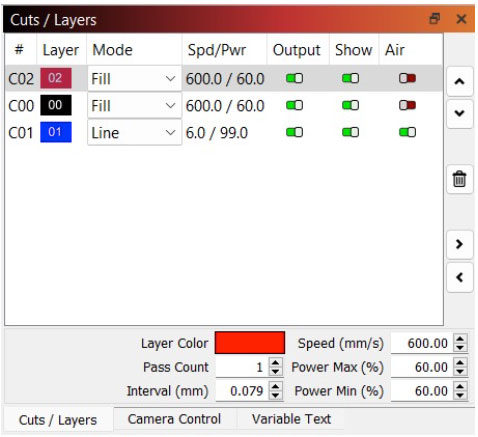Close the Cuts / Layers panel

(x=461, y=19)
